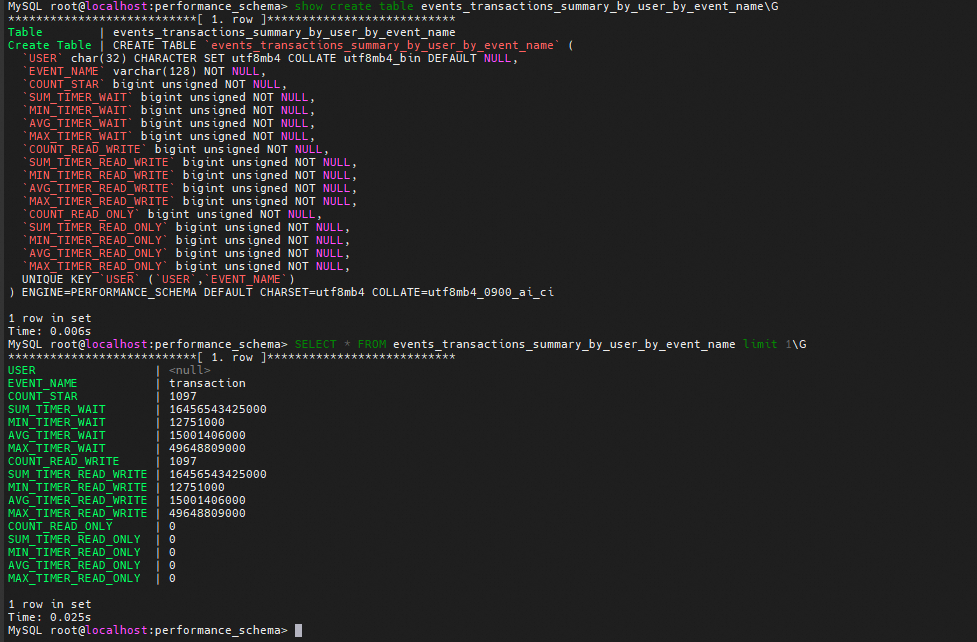Image resolution: width=977 pixels, height=642 pixels.
Task: Click the AVG_TIMER_READ_ONLY result label
Action: tap(74, 565)
